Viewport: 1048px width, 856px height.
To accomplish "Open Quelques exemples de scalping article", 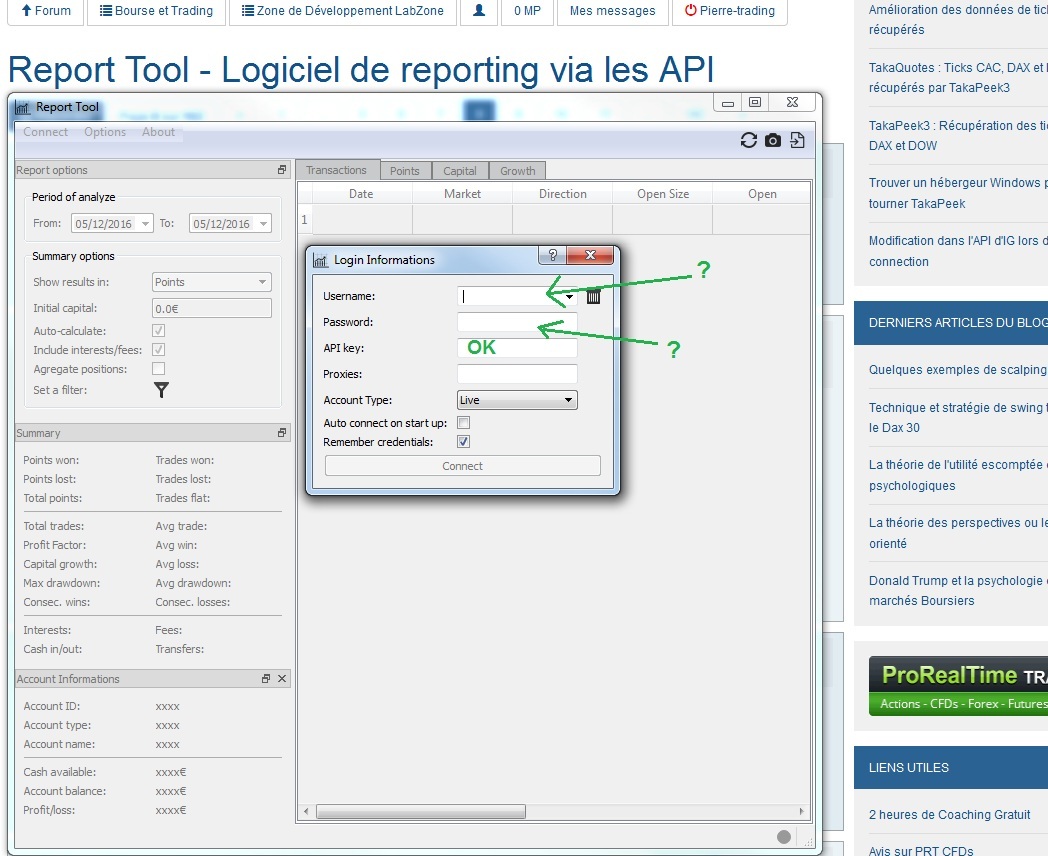I will (x=958, y=370).
